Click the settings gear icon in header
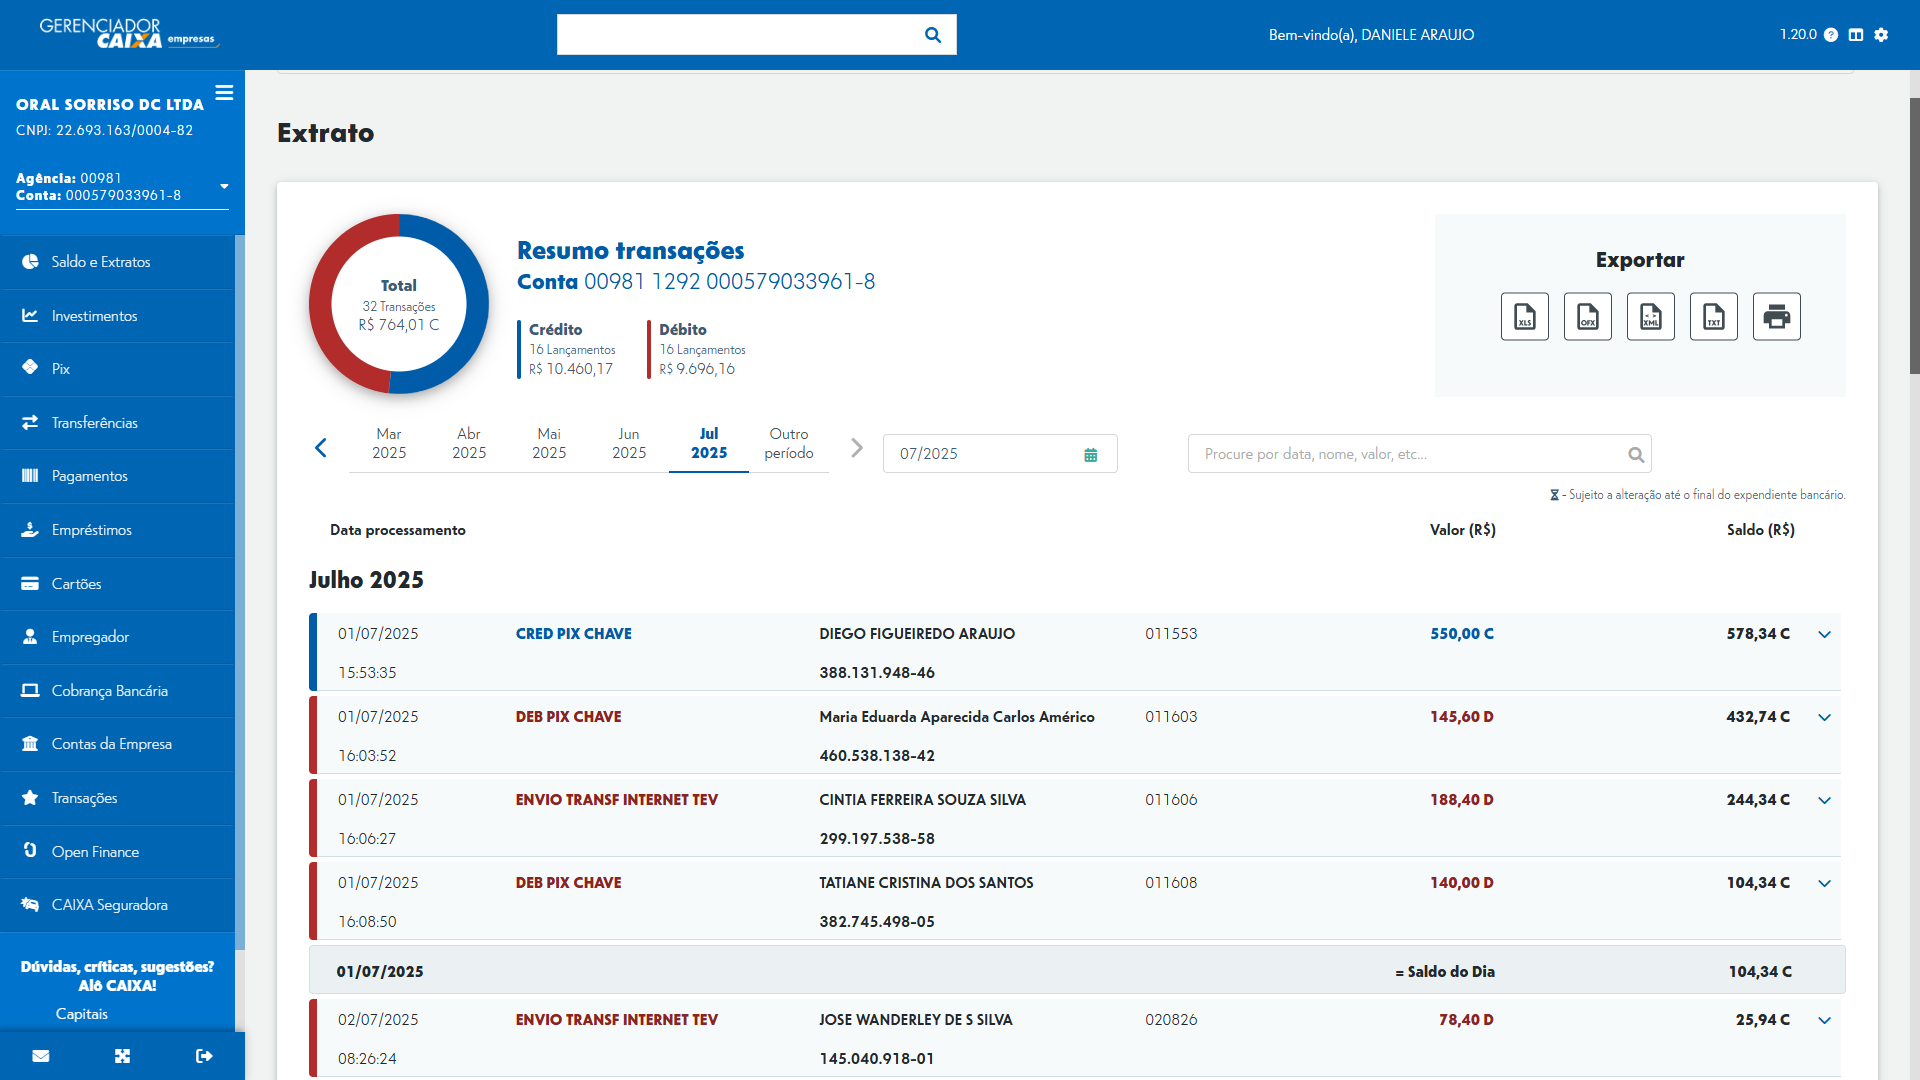This screenshot has height=1080, width=1920. 1881,35
